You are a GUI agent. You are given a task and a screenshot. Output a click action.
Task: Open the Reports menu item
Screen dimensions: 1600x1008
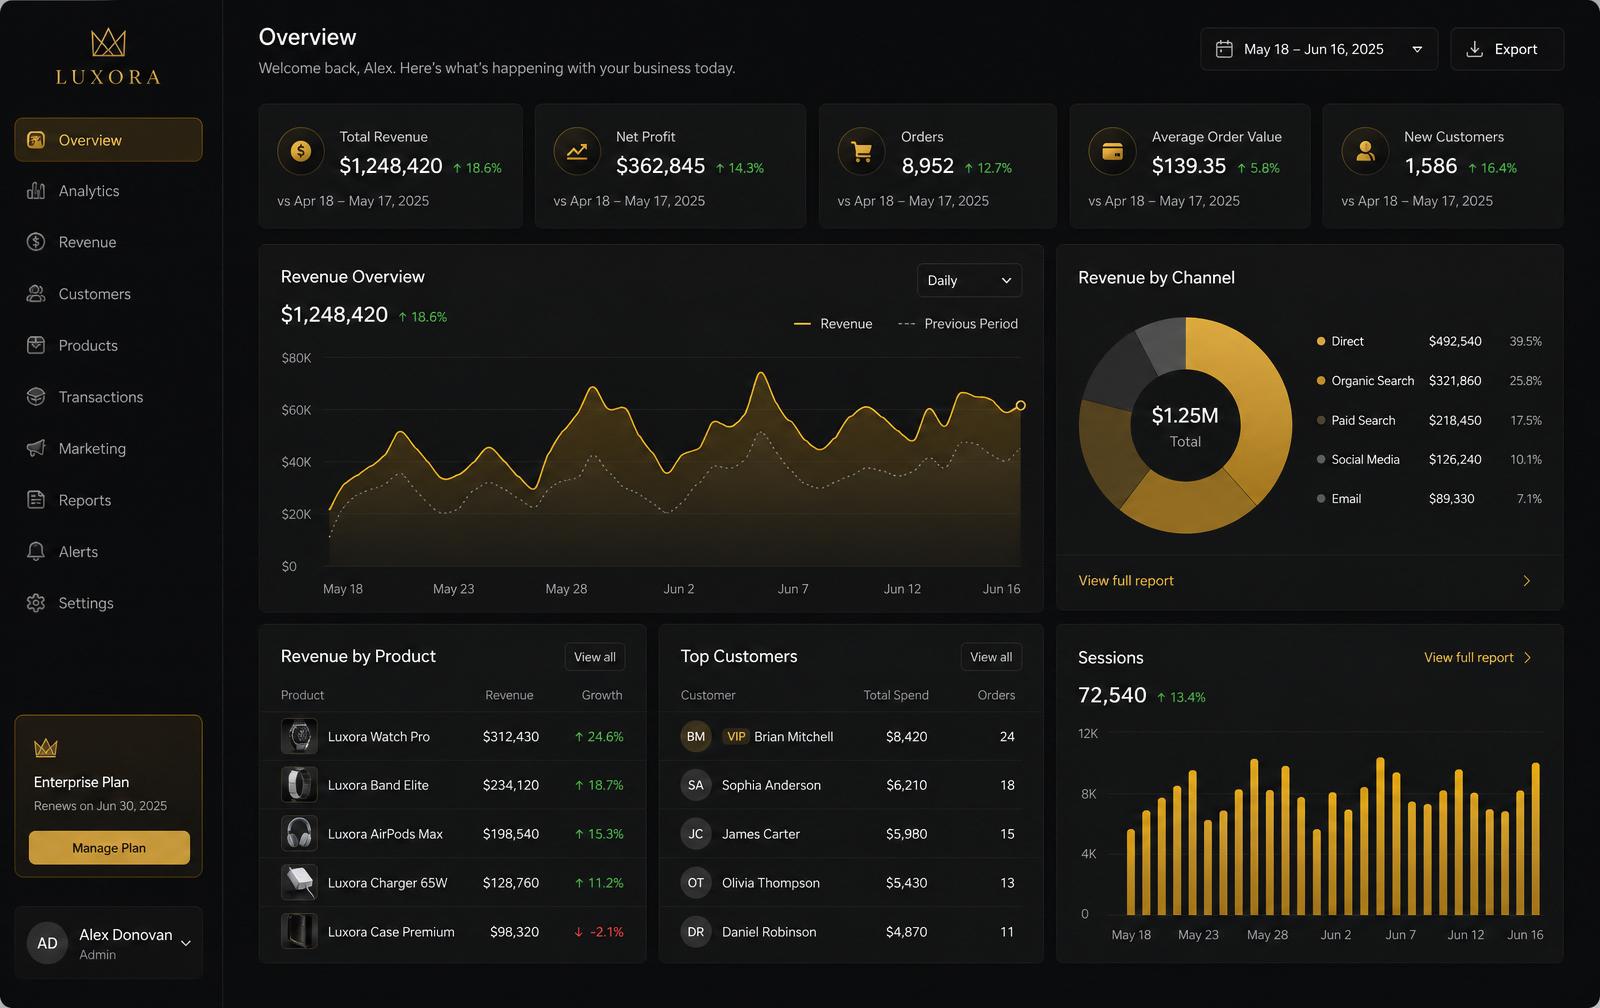click(108, 500)
